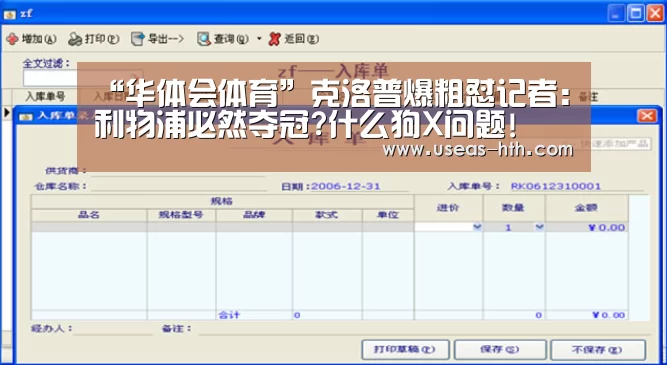The height and width of the screenshot is (365, 667).
Task: Open the 进价 cell dropdown arrow
Action: 477,227
